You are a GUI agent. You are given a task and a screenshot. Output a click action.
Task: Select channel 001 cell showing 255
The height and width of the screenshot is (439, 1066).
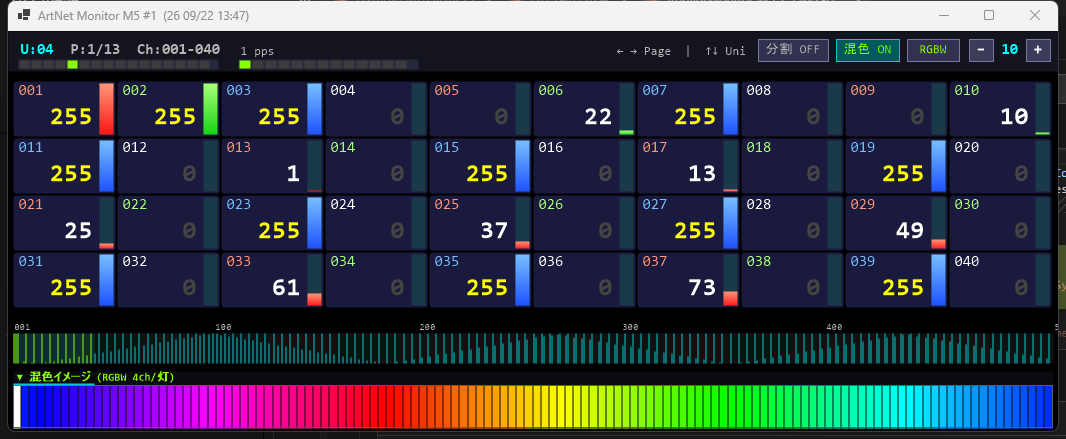point(65,109)
